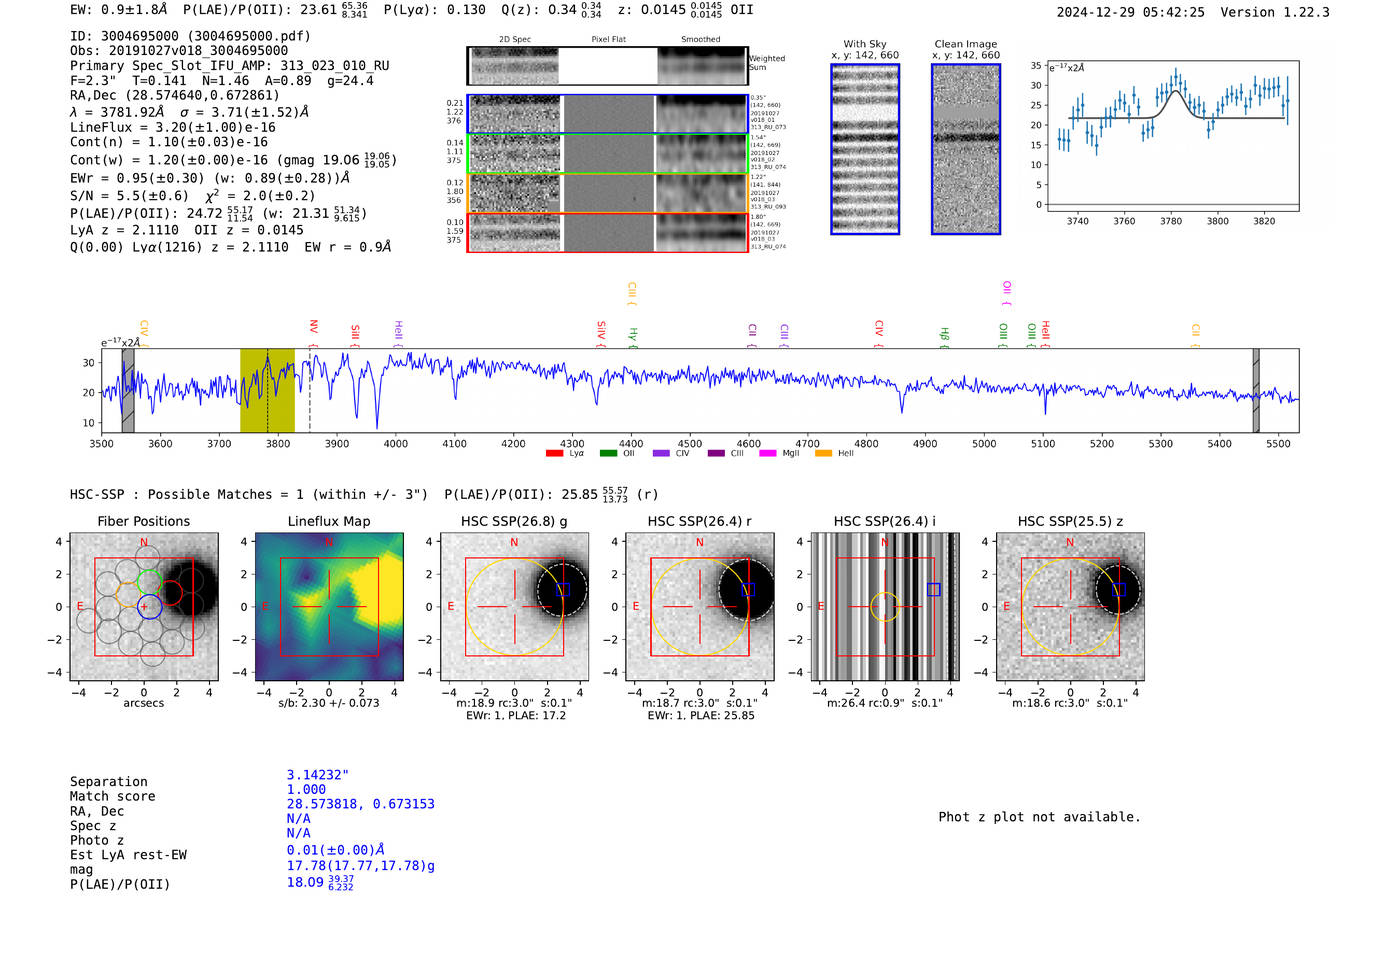The image size is (1400, 953).
Task: Click the S/N = 5.5(±0.6) text
Action: [129, 196]
